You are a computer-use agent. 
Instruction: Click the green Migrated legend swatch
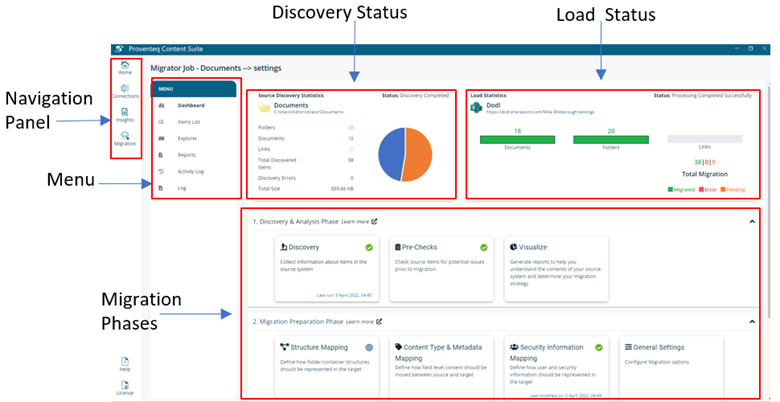[670, 189]
